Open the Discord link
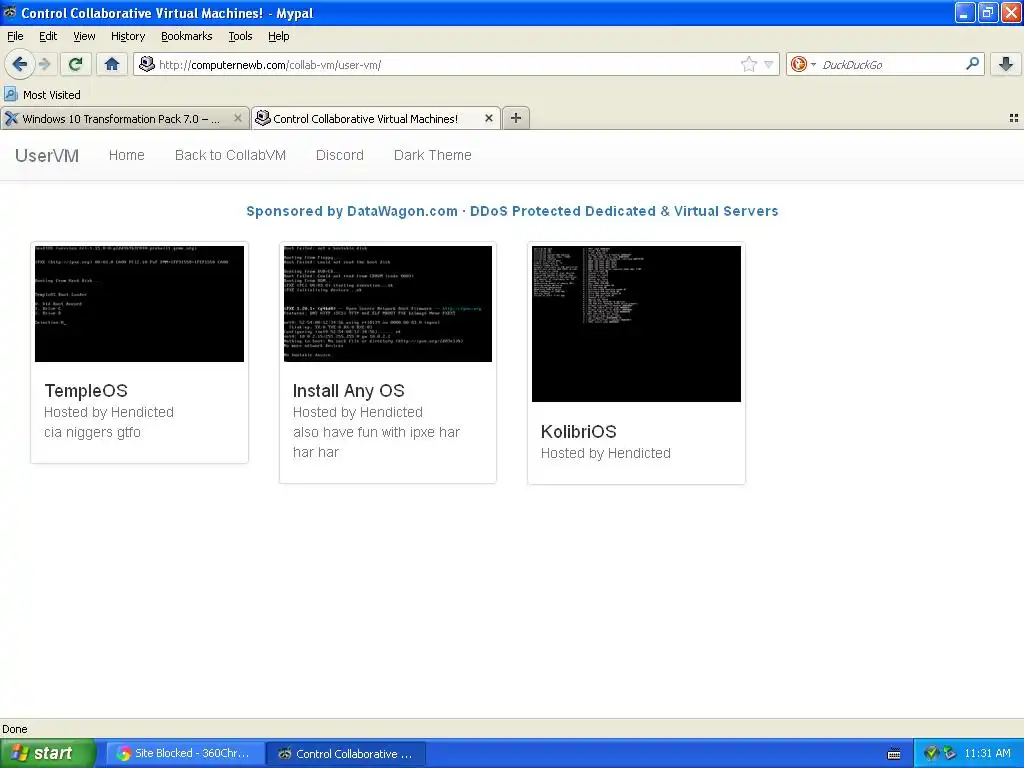1024x768 pixels. click(x=340, y=155)
